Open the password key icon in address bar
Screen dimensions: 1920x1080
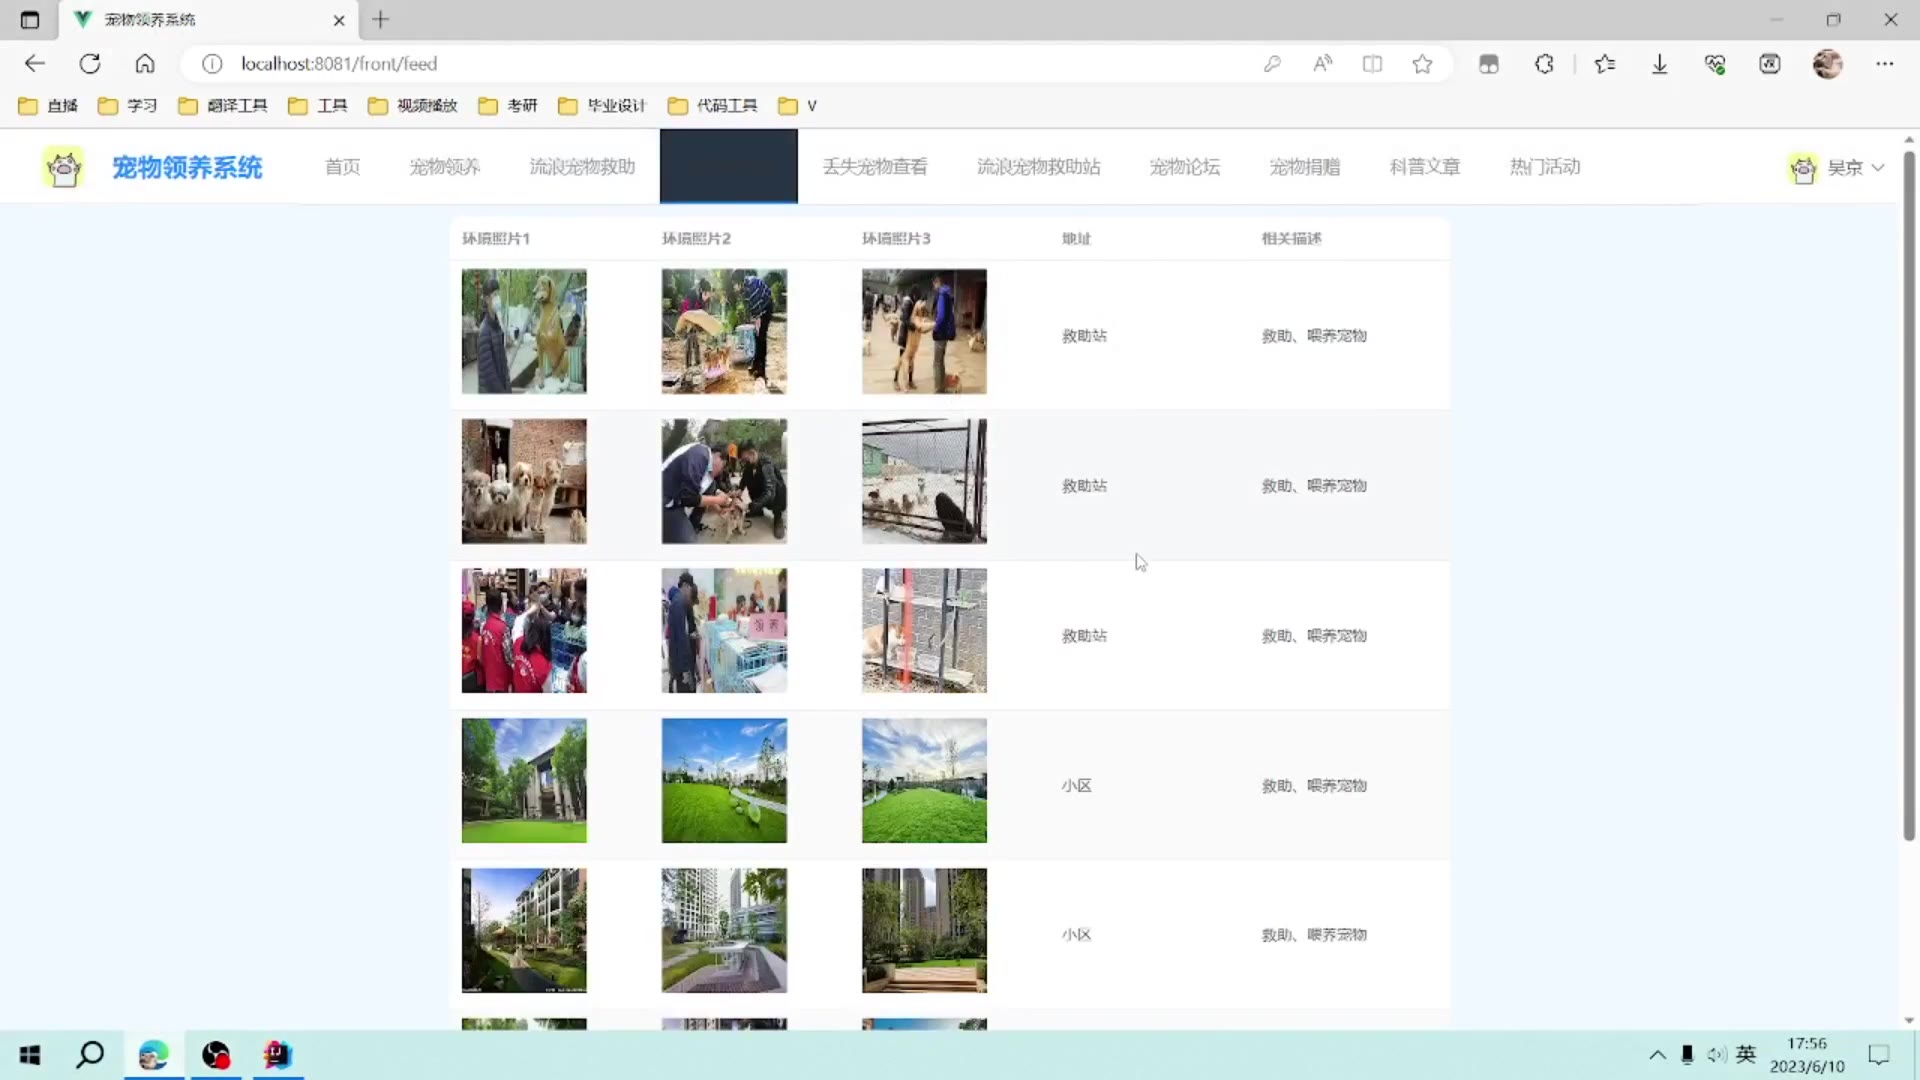click(1272, 64)
